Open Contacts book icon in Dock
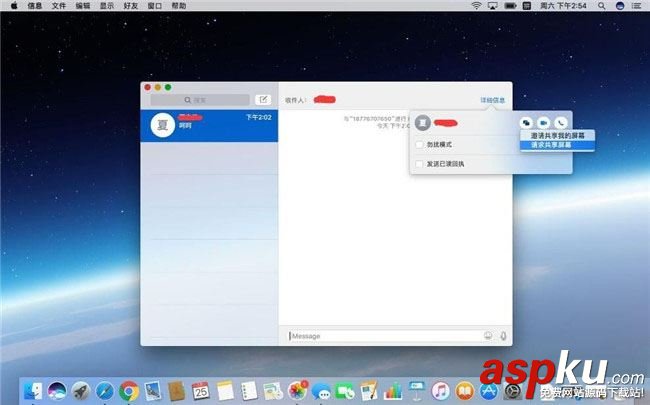650x405 pixels. click(x=177, y=391)
